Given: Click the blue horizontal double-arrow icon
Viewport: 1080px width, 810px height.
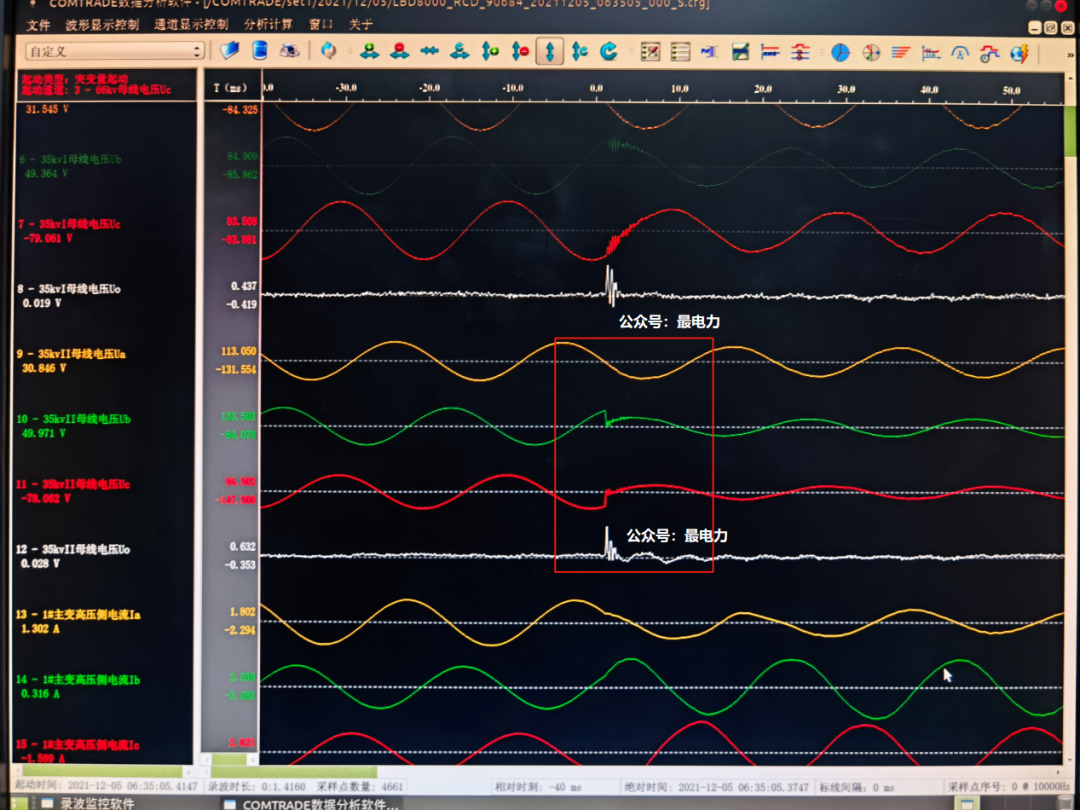Looking at the screenshot, I should 430,52.
